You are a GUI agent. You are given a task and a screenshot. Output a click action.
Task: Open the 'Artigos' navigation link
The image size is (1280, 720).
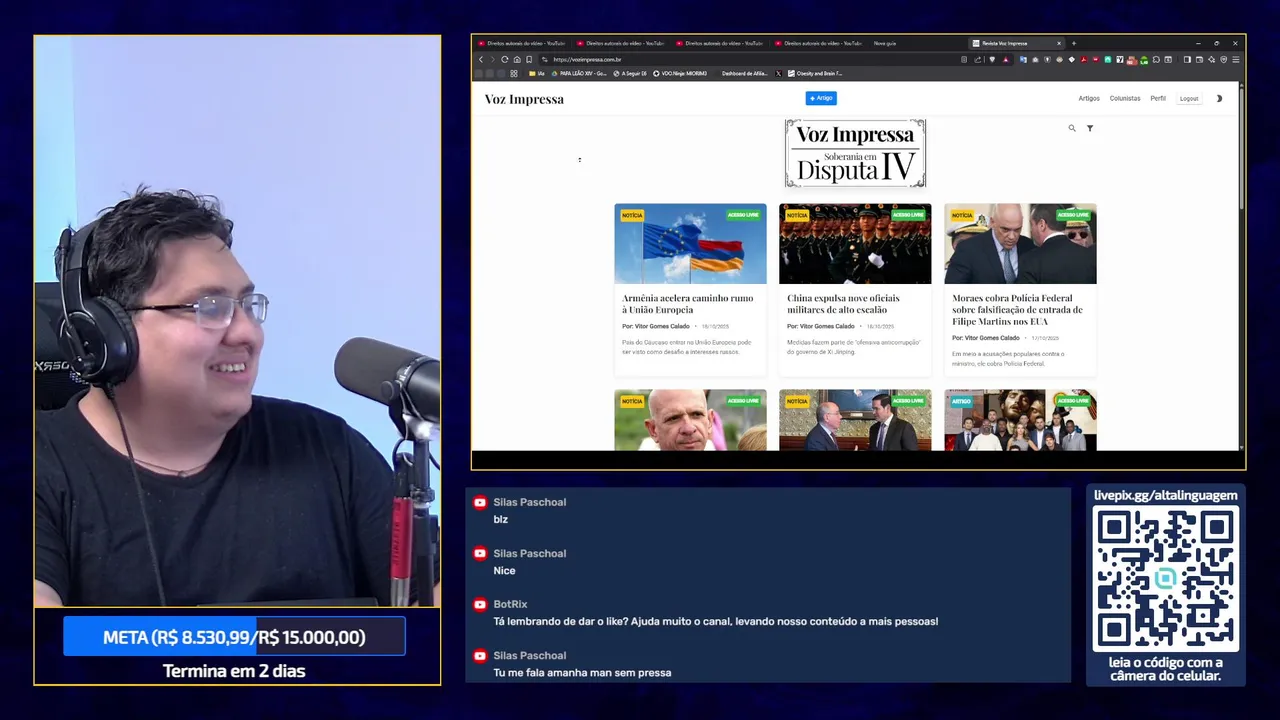click(1089, 99)
